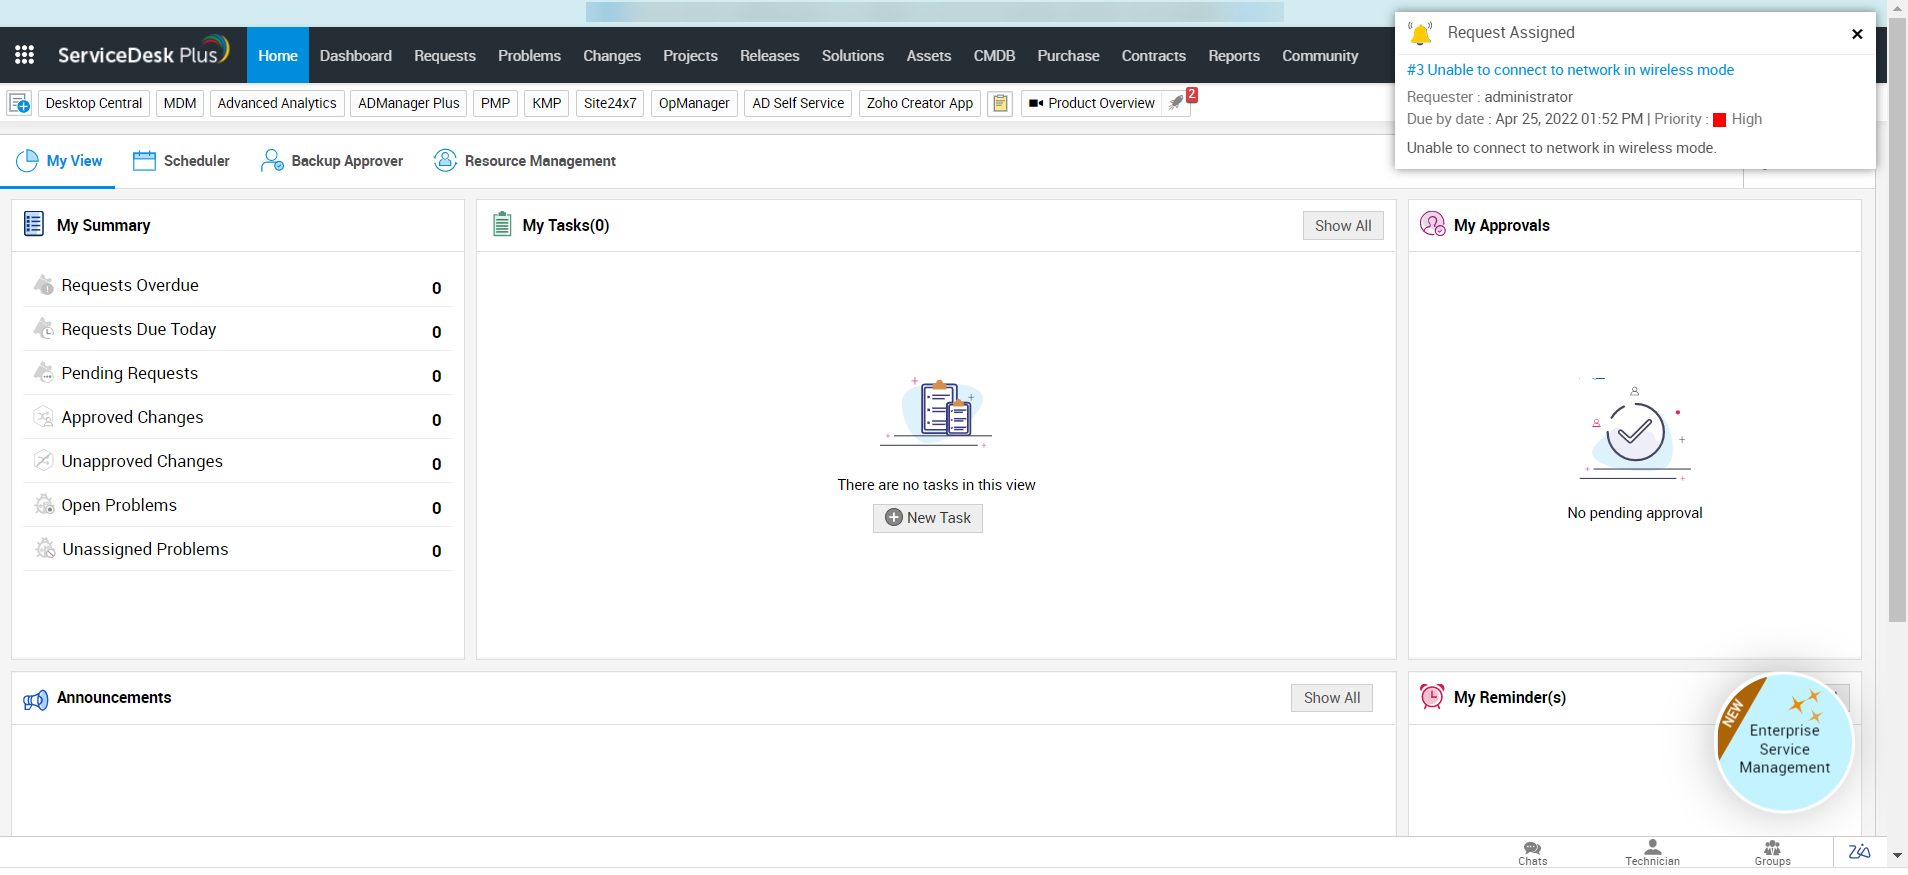Click the Zia assistant icon
1908x875 pixels.
[x=1859, y=852]
